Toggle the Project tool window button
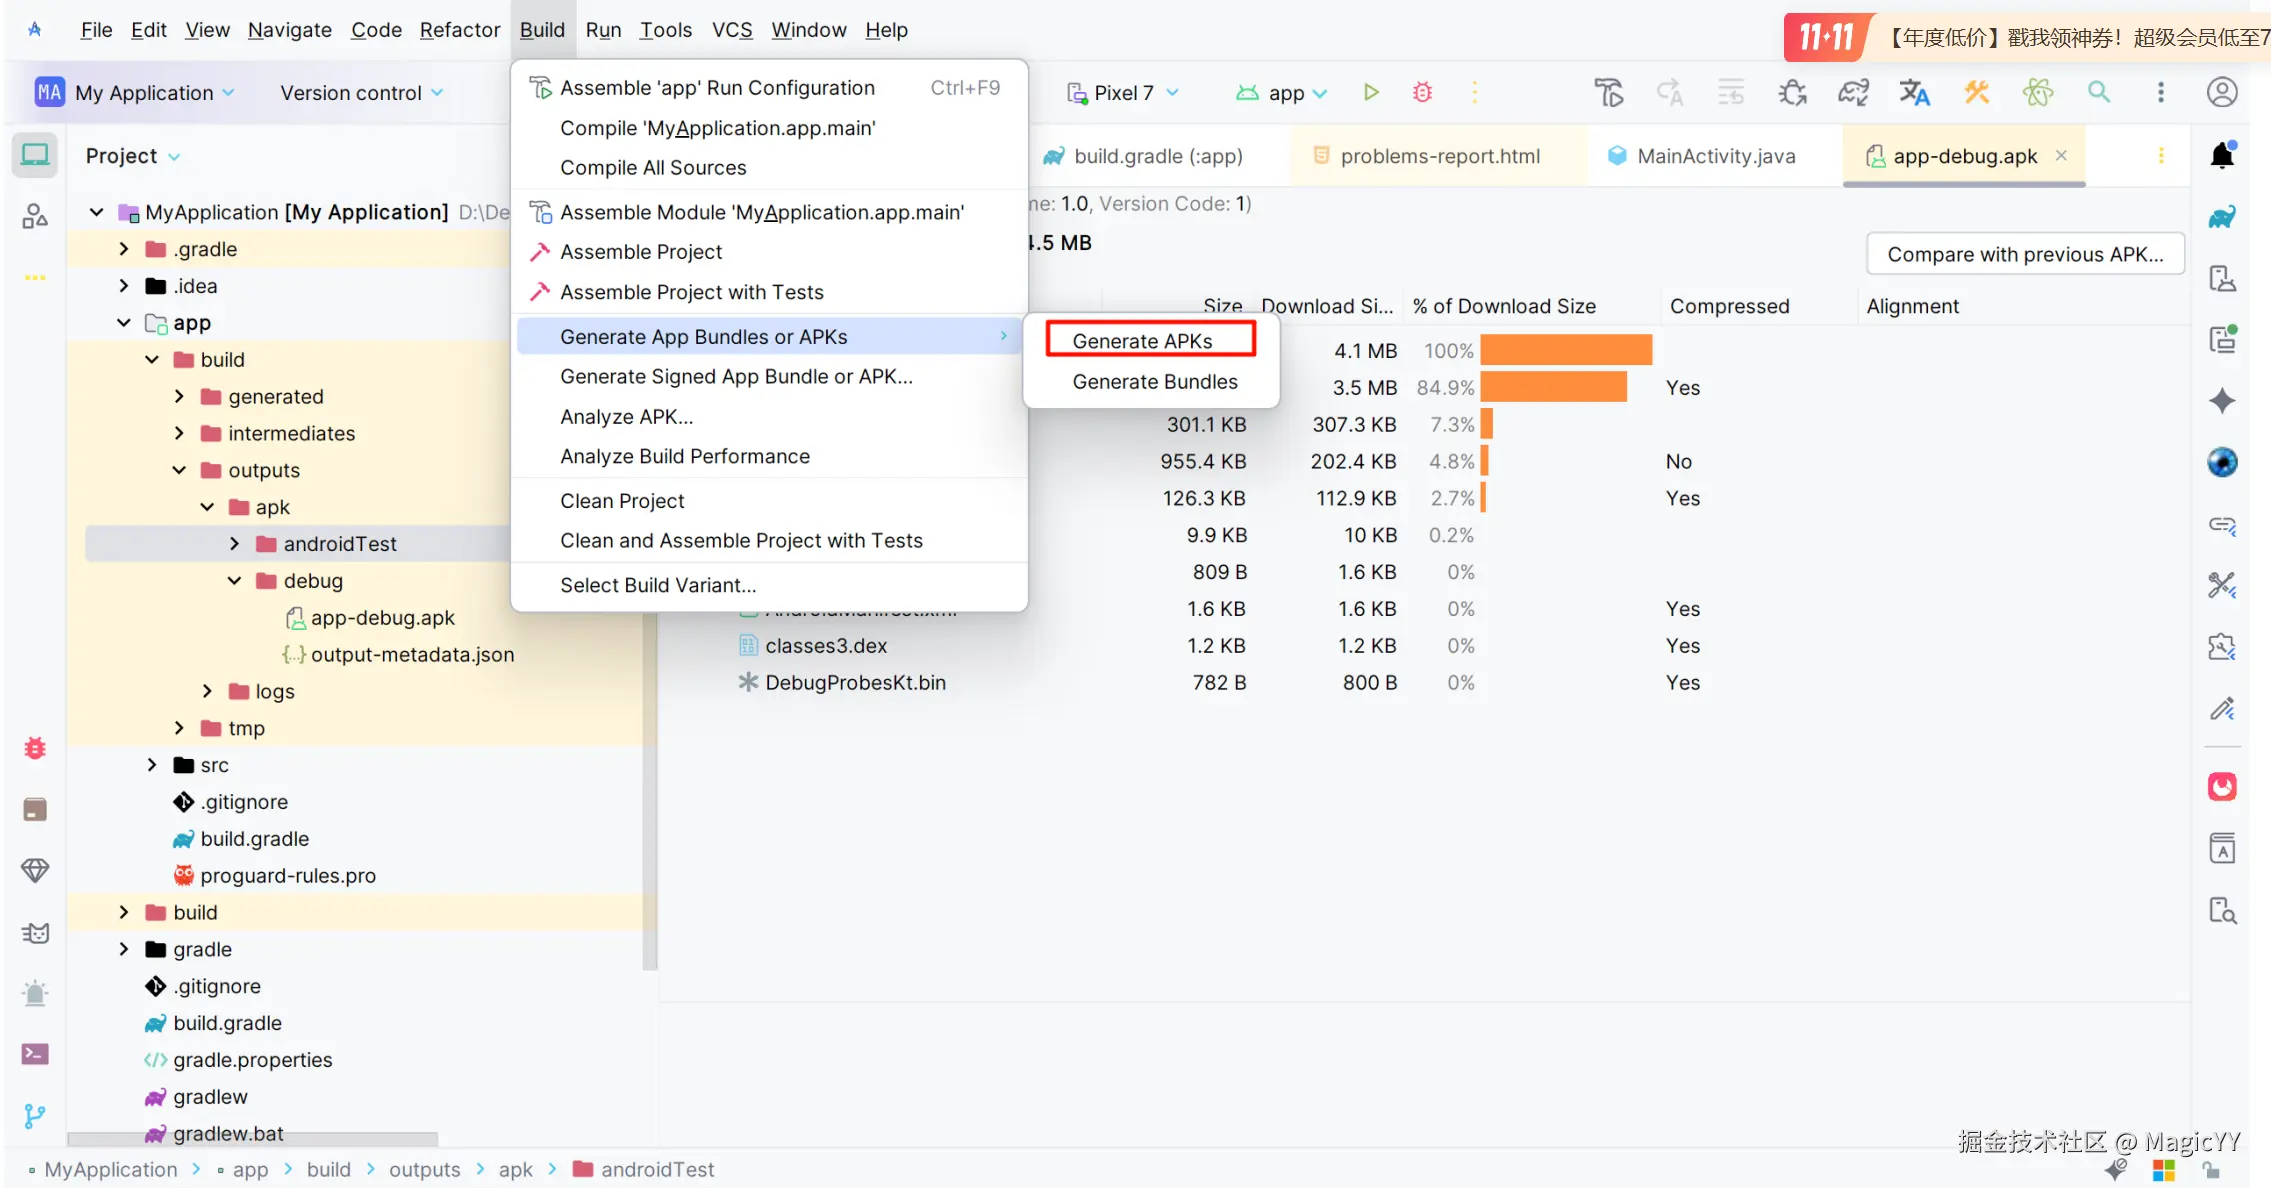Image resolution: width=2271 pixels, height=1188 pixels. tap(35, 155)
